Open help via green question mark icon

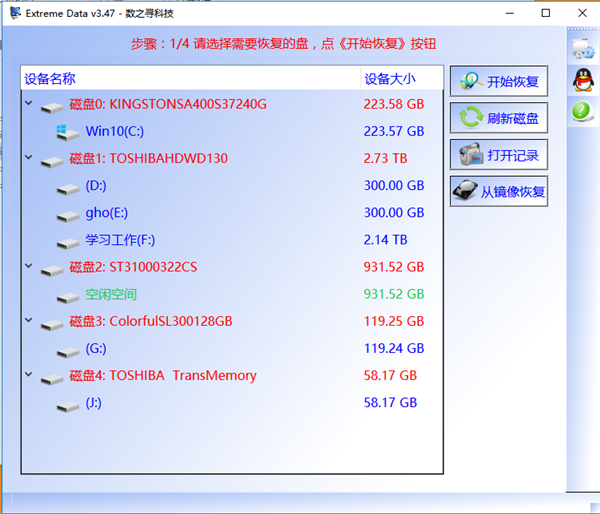[x=582, y=112]
